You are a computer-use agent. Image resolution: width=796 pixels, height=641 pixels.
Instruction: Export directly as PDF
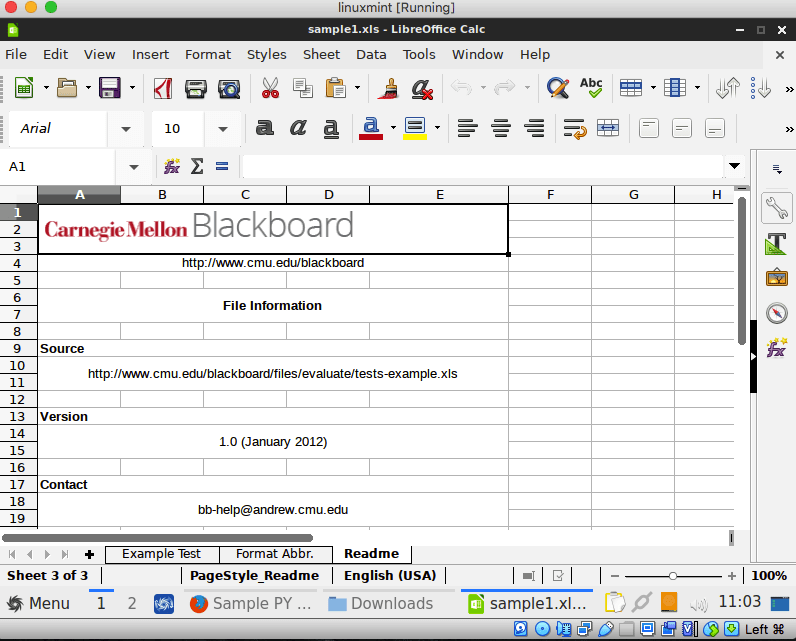[163, 88]
